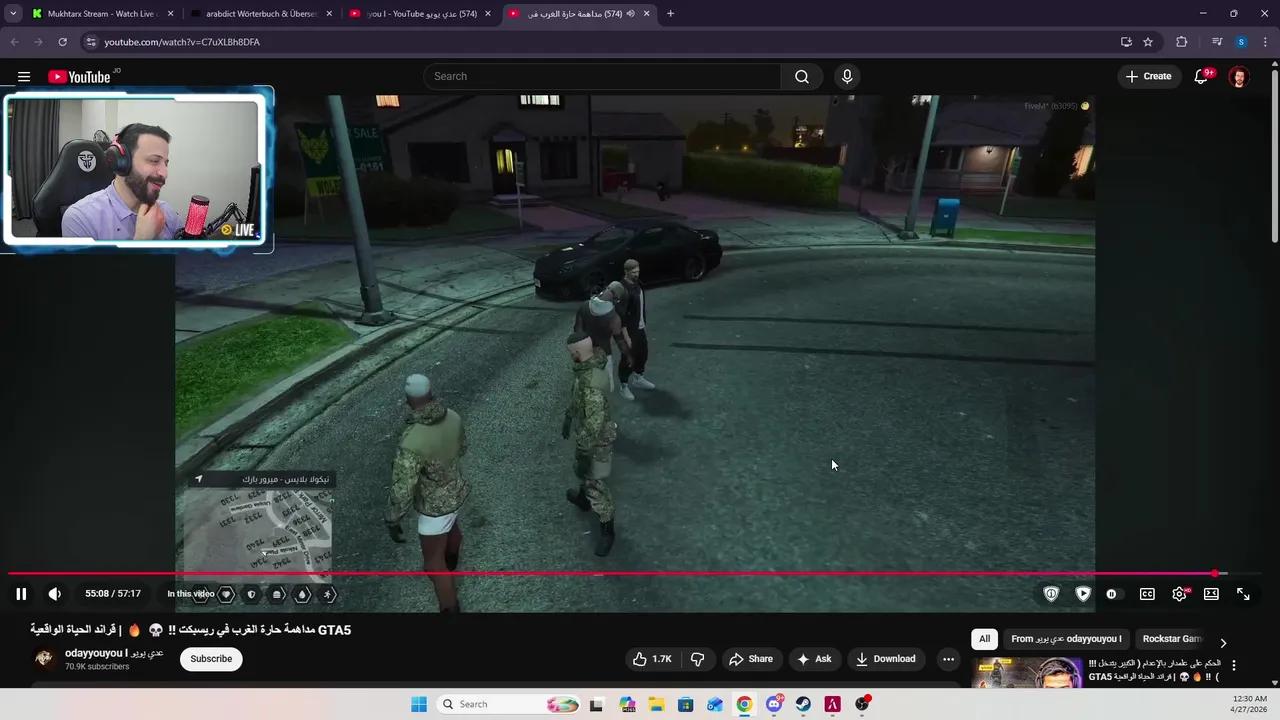
Task: Open Windows Start menu
Action: pos(419,704)
